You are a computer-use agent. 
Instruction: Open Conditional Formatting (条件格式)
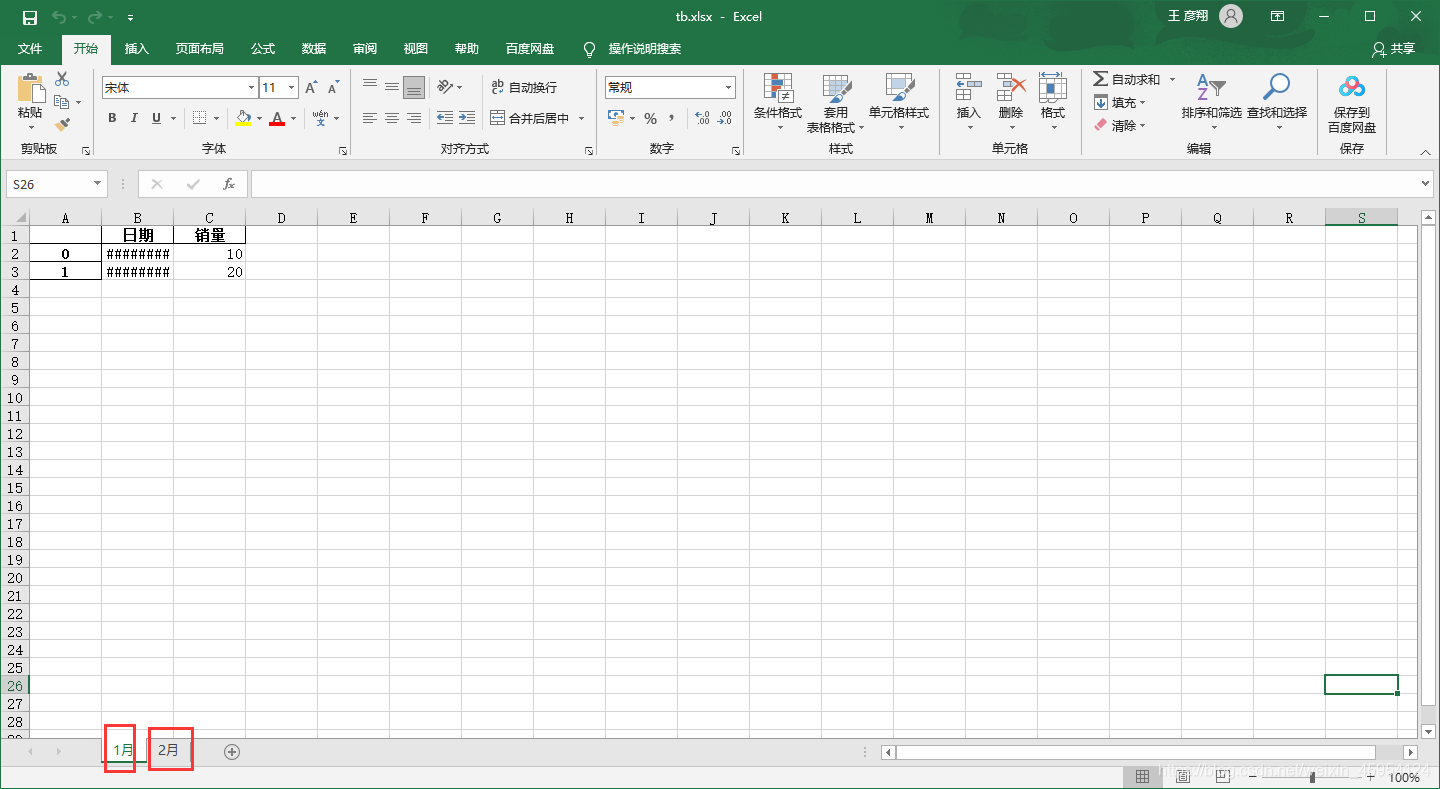777,102
